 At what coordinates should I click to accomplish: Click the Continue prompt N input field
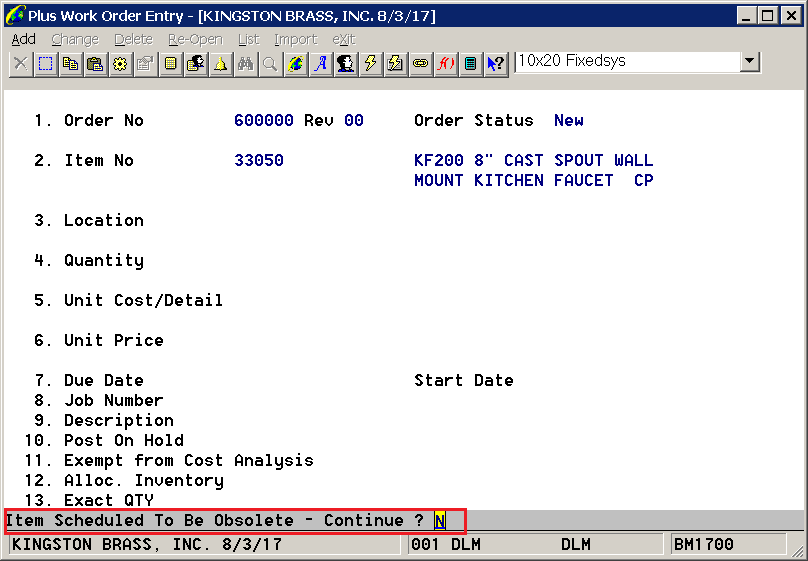[440, 521]
